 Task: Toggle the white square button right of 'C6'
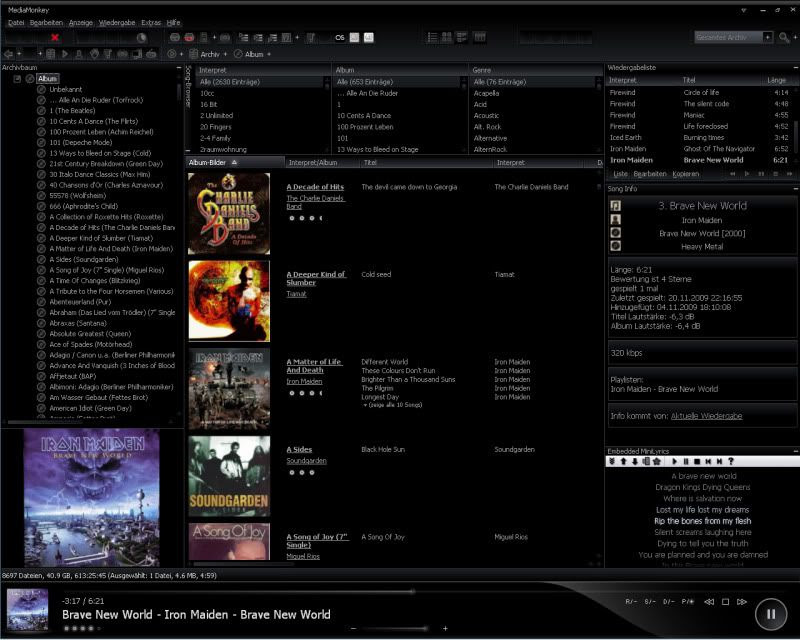(x=354, y=37)
